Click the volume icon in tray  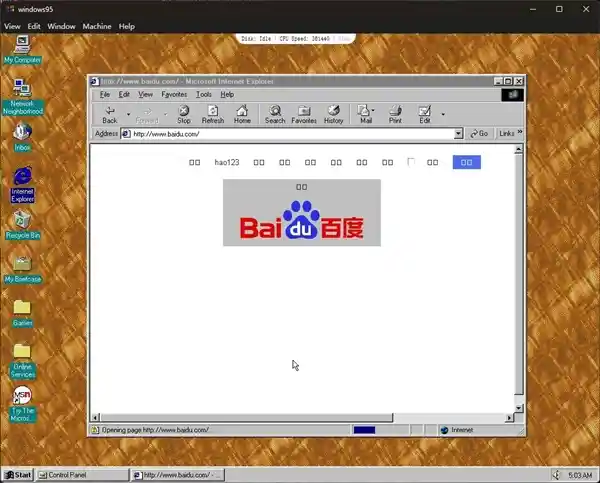point(556,475)
